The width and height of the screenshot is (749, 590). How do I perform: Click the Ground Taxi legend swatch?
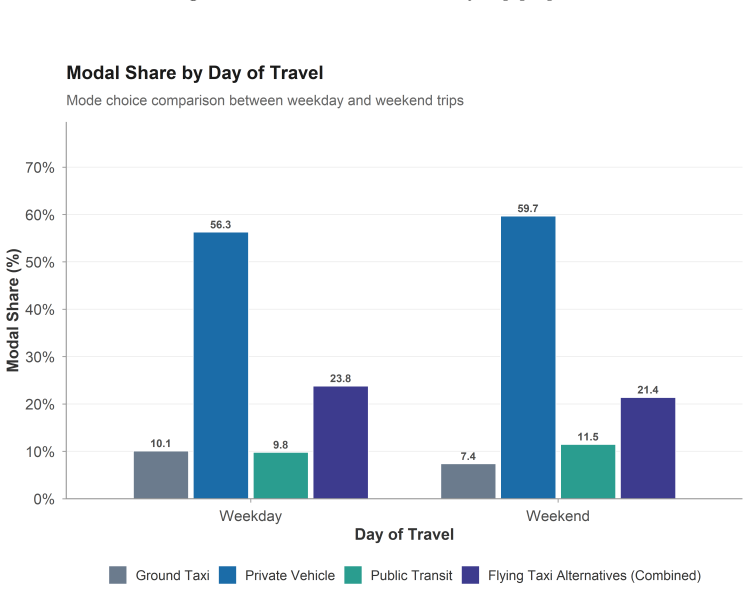(x=118, y=575)
